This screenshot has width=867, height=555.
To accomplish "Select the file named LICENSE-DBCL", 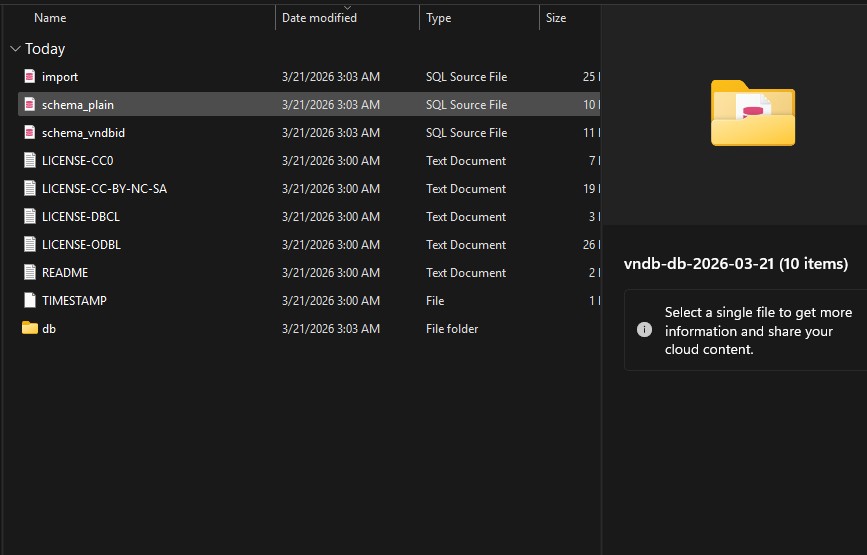I will pos(81,217).
